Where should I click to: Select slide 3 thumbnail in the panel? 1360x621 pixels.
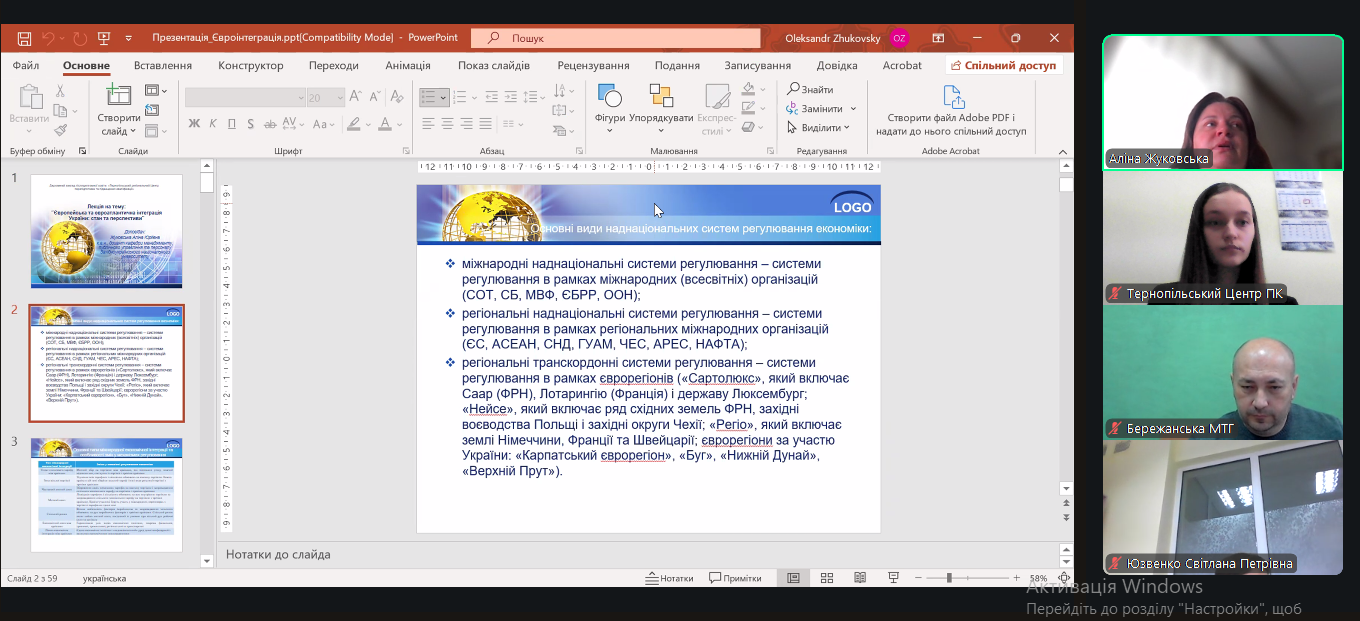click(106, 494)
